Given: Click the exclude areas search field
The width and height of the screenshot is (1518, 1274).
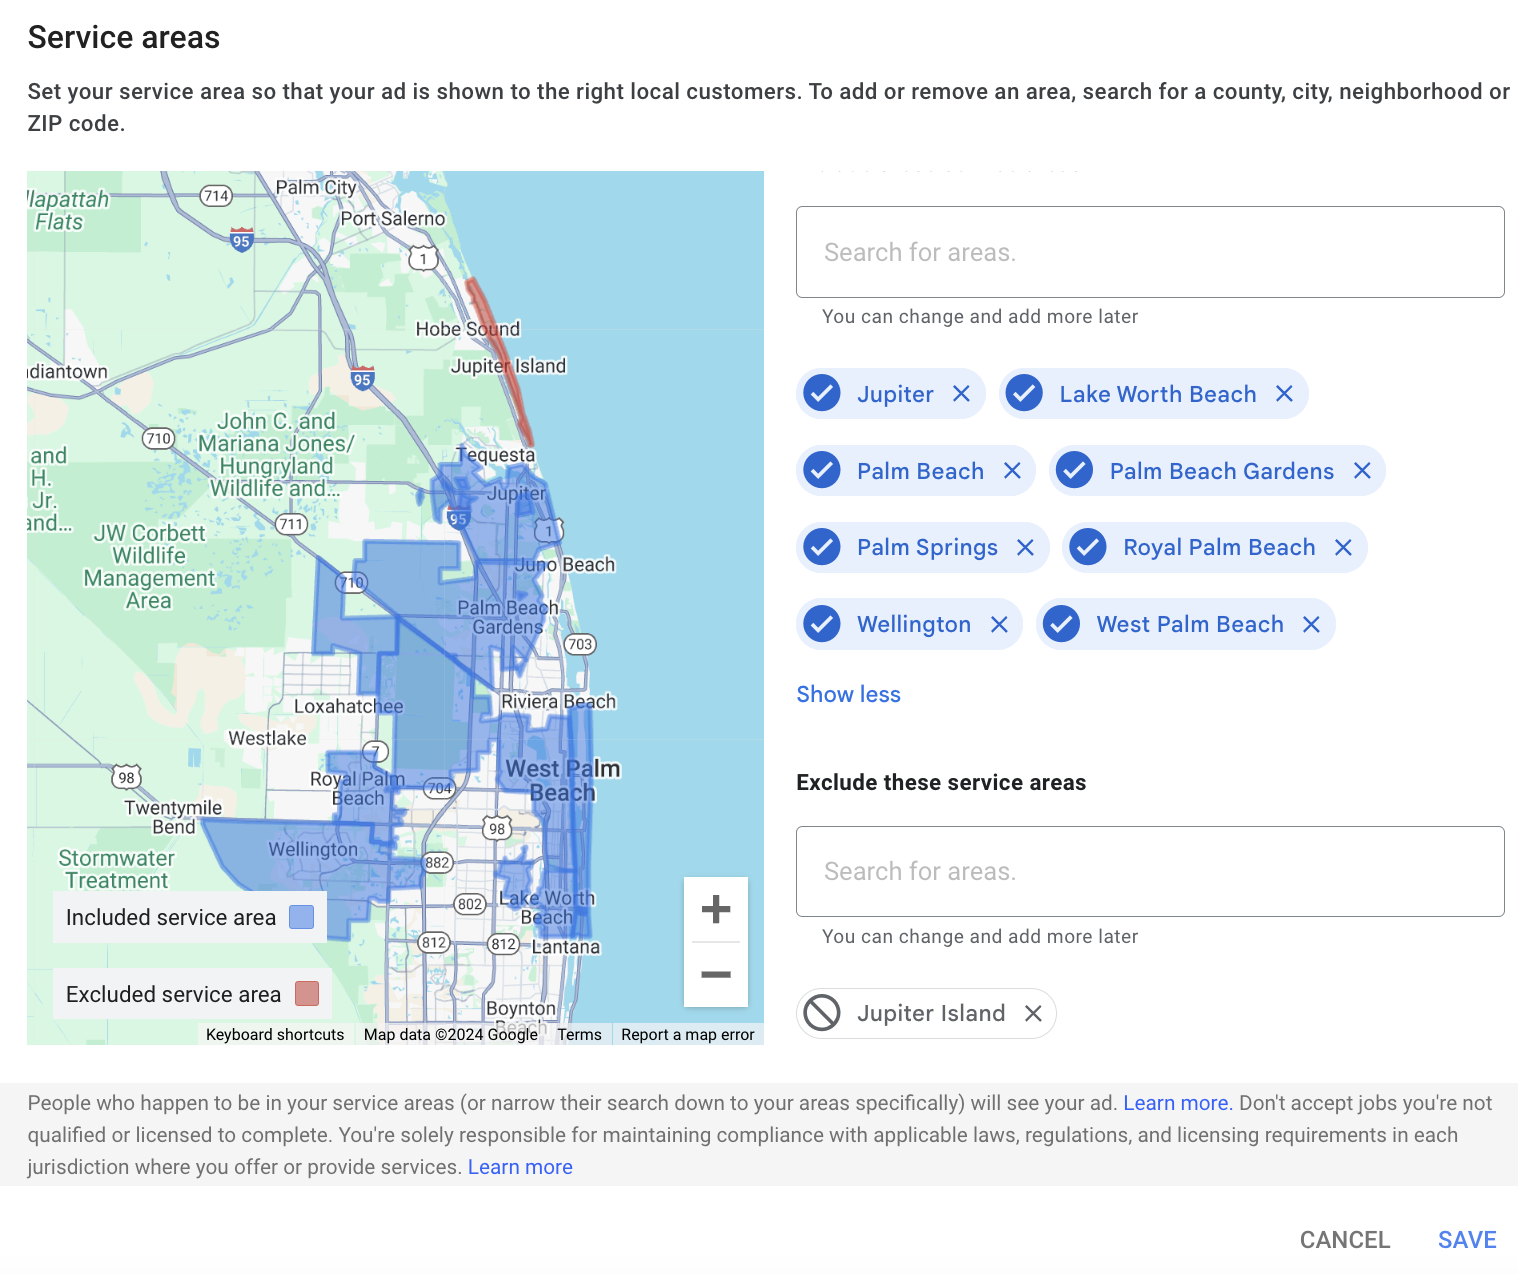Looking at the screenshot, I should click(1149, 871).
